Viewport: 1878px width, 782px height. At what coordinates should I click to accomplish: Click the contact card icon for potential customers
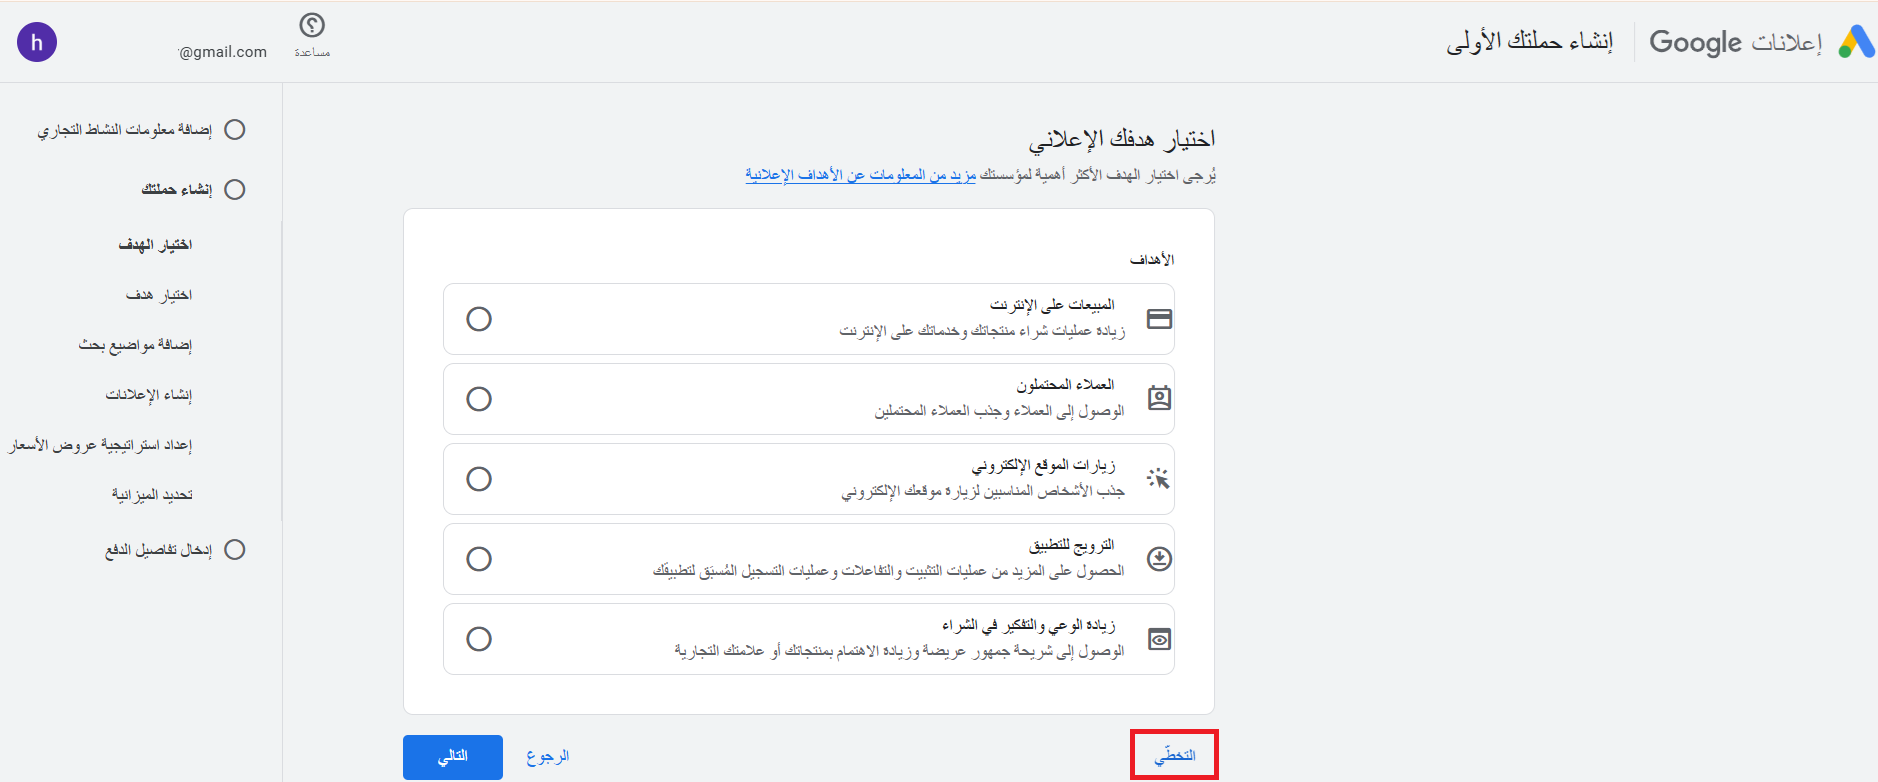1159,398
